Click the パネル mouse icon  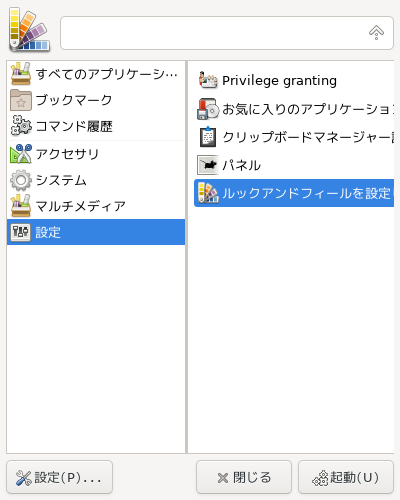point(208,165)
